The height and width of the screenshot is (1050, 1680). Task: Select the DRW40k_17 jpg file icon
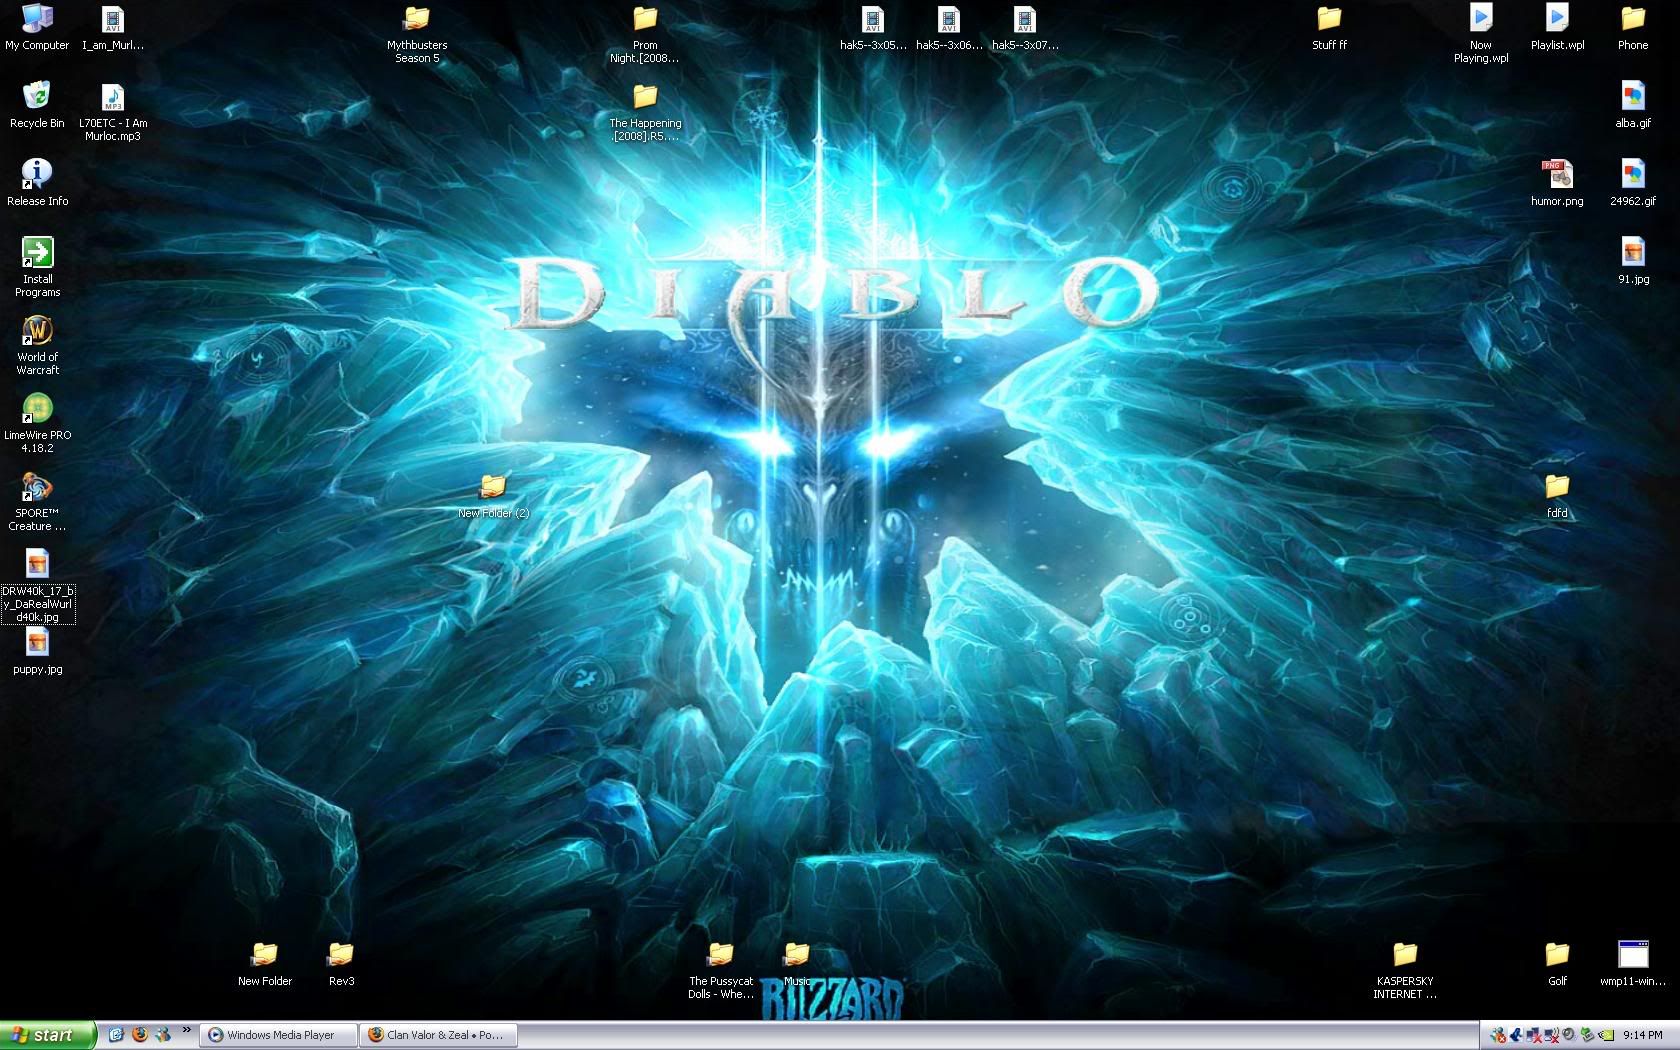click(x=37, y=586)
